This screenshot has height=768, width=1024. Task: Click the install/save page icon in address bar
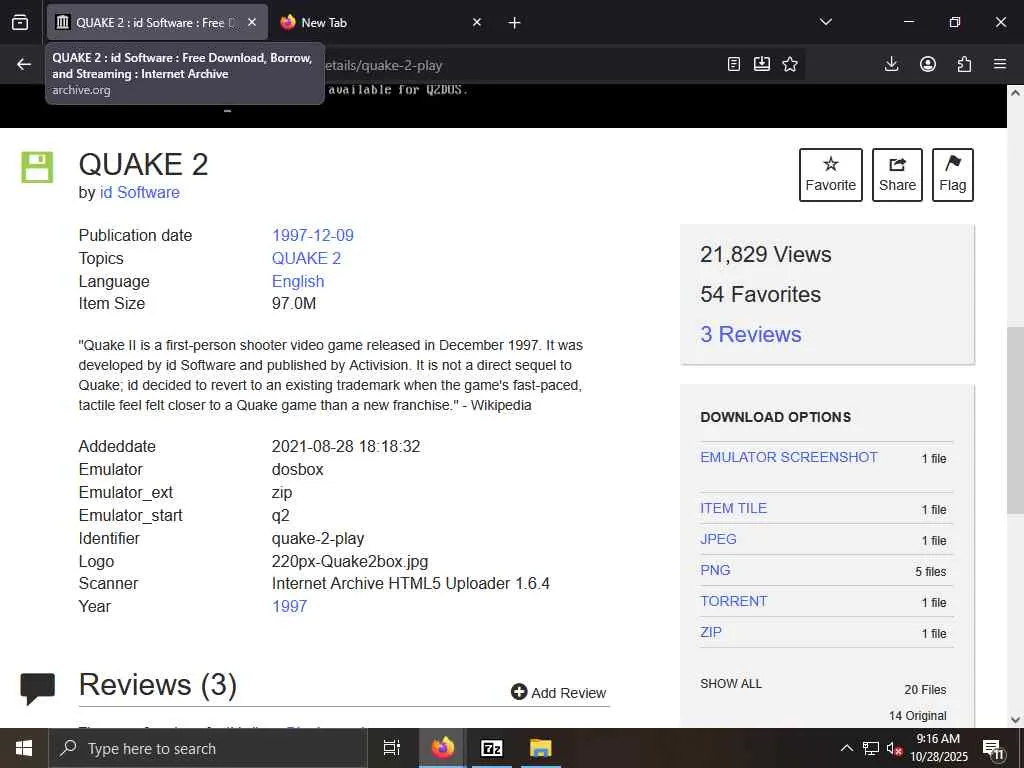(x=761, y=64)
